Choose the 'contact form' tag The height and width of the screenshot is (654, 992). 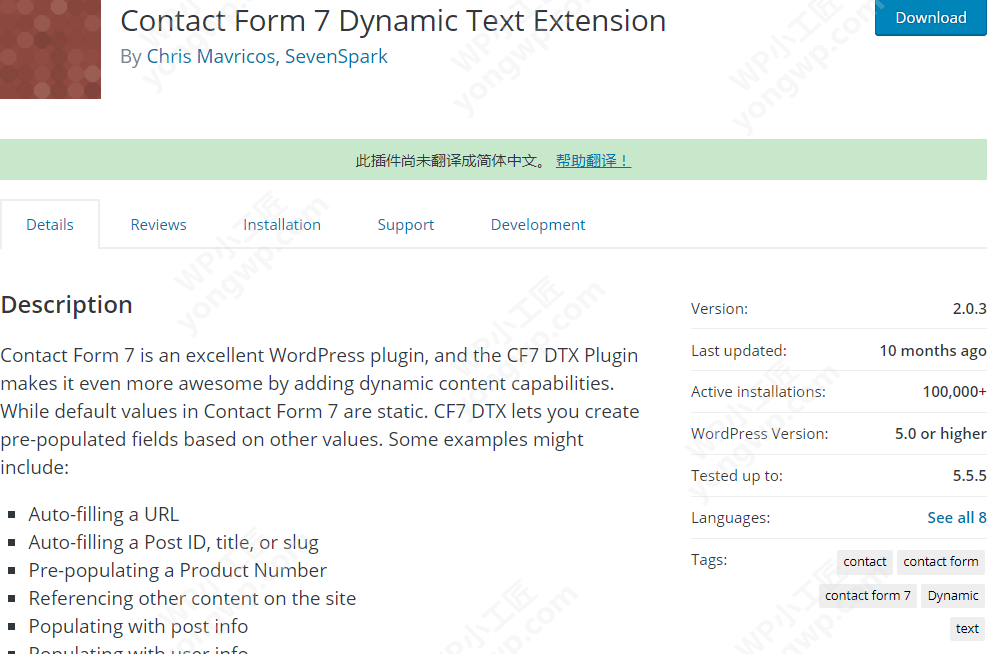click(x=940, y=562)
